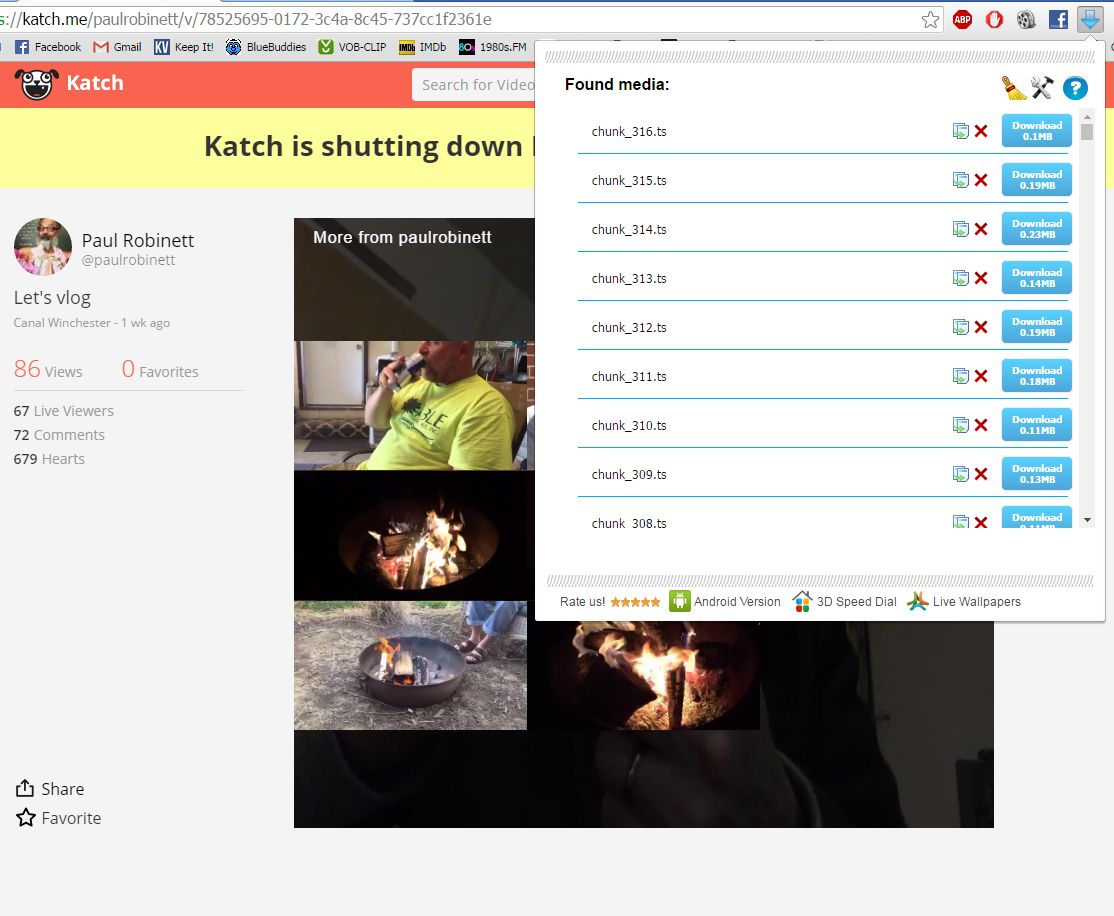Click the 72 Comments stat

pyautogui.click(x=59, y=435)
